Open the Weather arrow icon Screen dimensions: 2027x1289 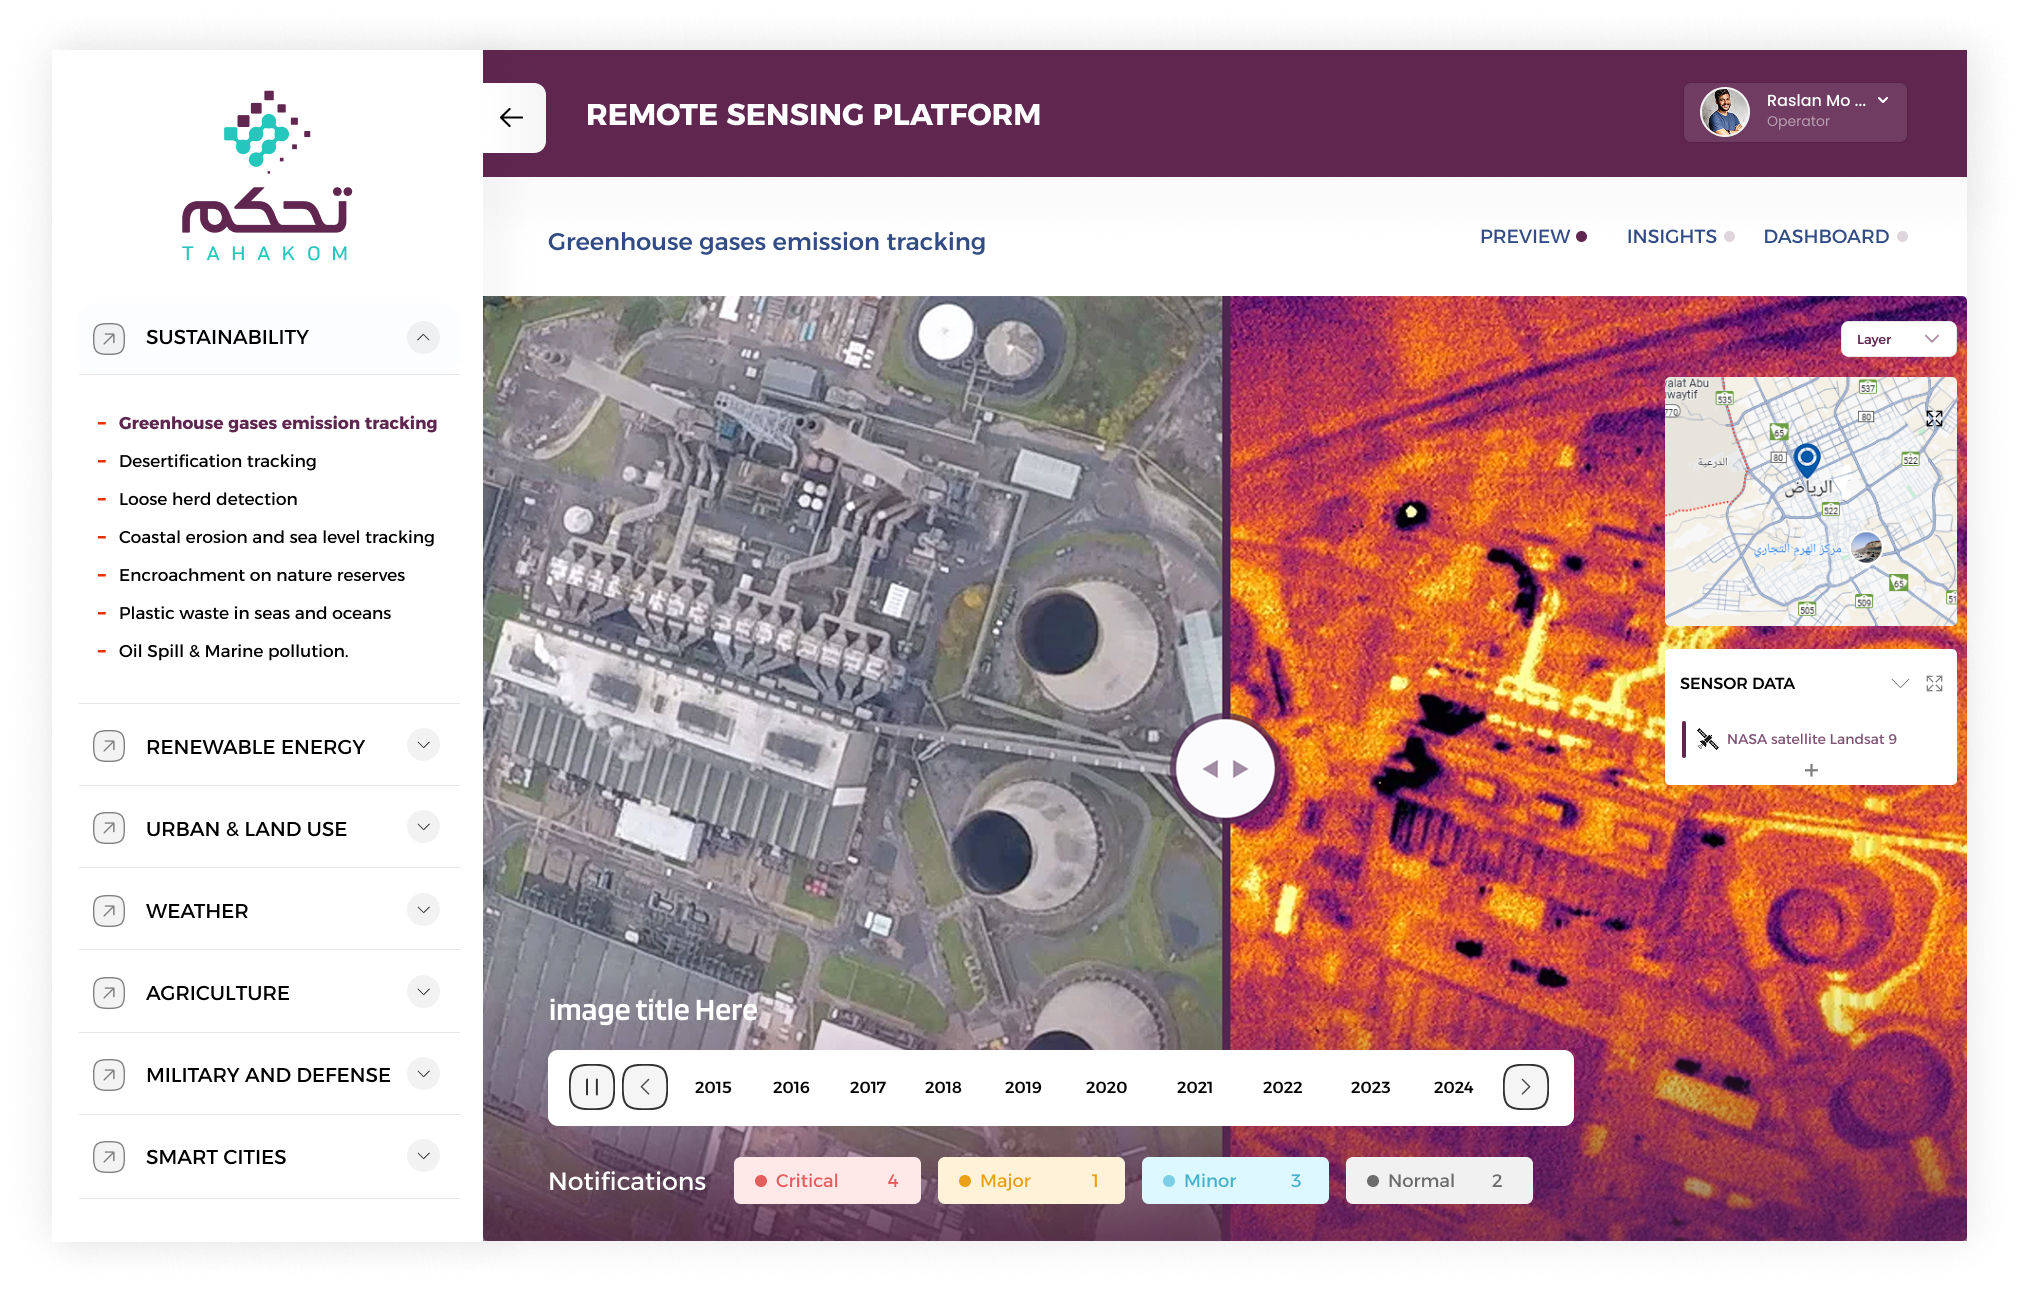coord(109,910)
